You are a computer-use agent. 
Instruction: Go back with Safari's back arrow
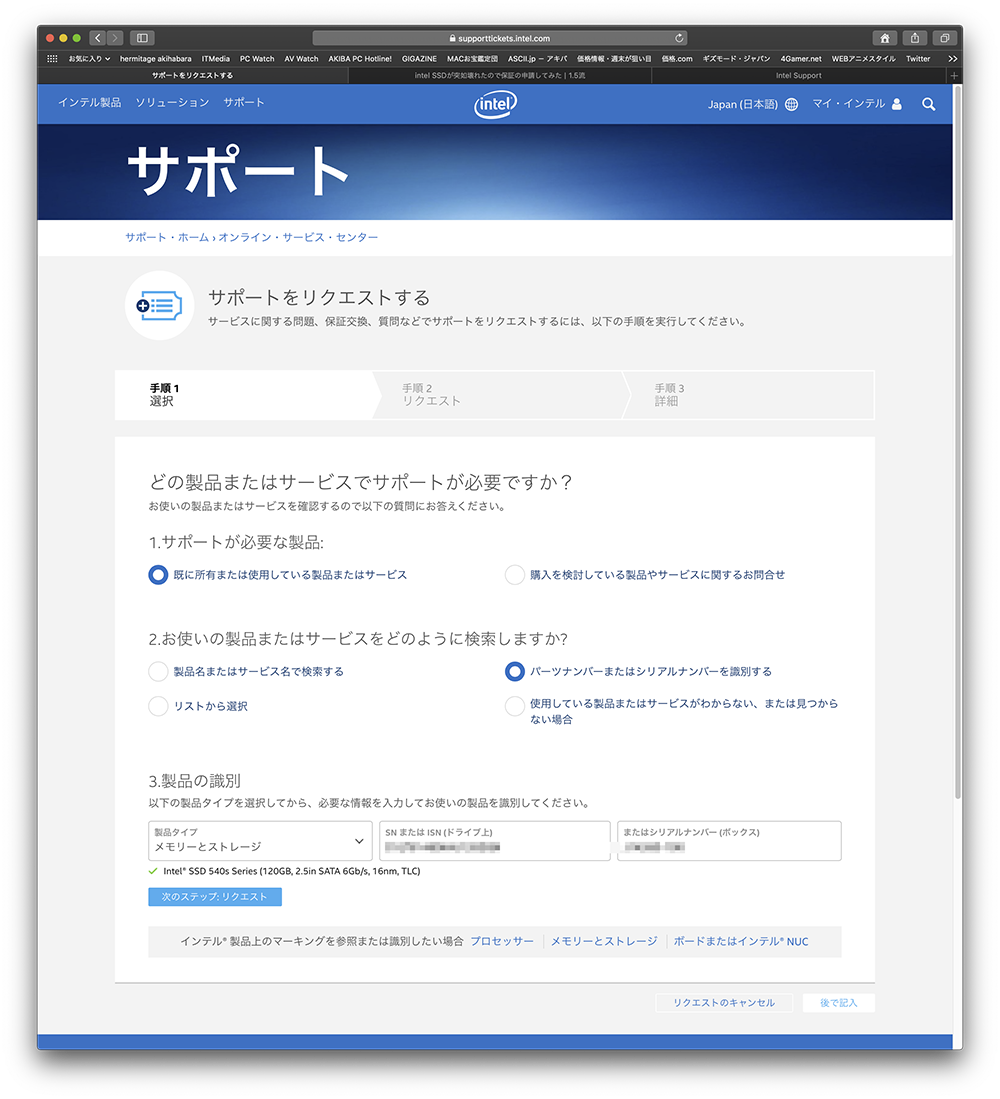click(x=97, y=38)
